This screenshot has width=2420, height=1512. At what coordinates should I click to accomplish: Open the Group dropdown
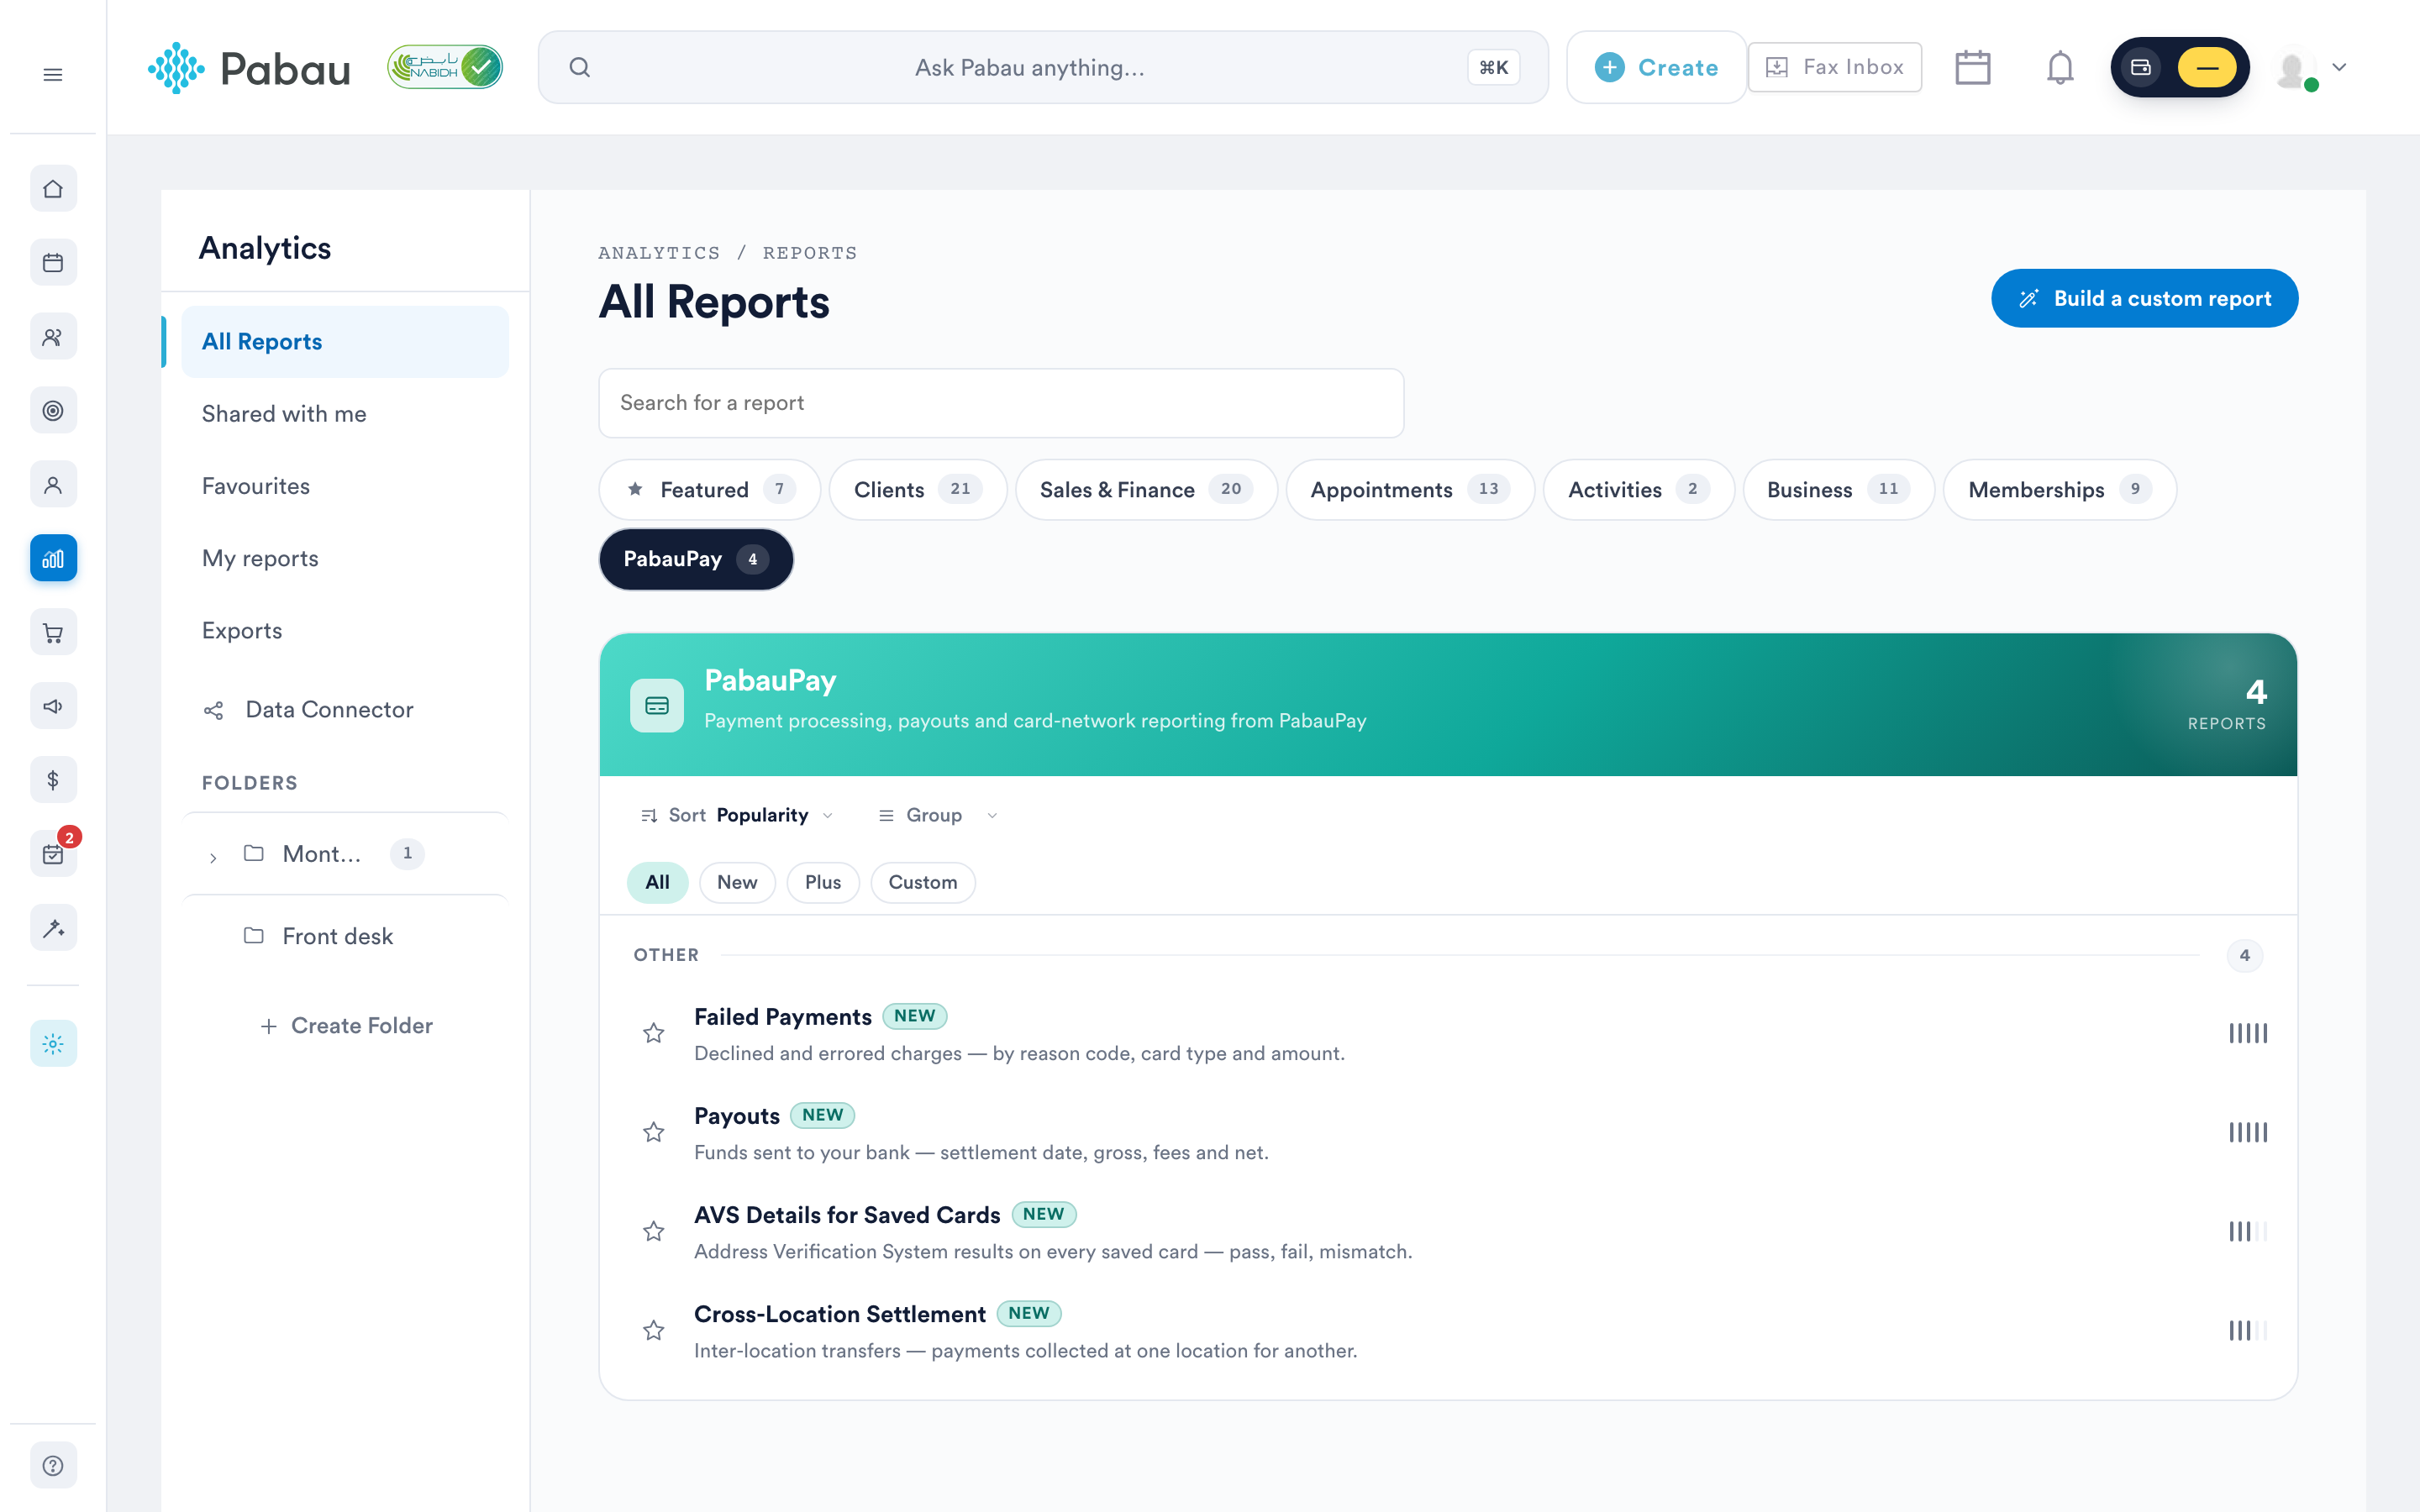[937, 815]
